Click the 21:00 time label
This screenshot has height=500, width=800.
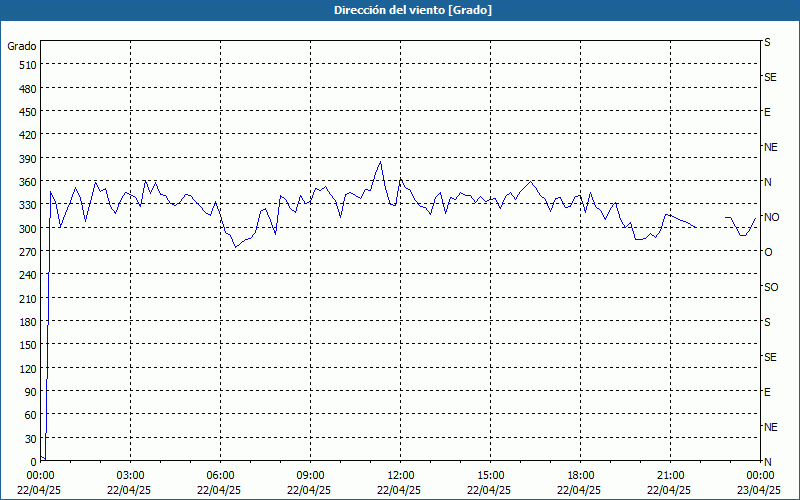670,476
